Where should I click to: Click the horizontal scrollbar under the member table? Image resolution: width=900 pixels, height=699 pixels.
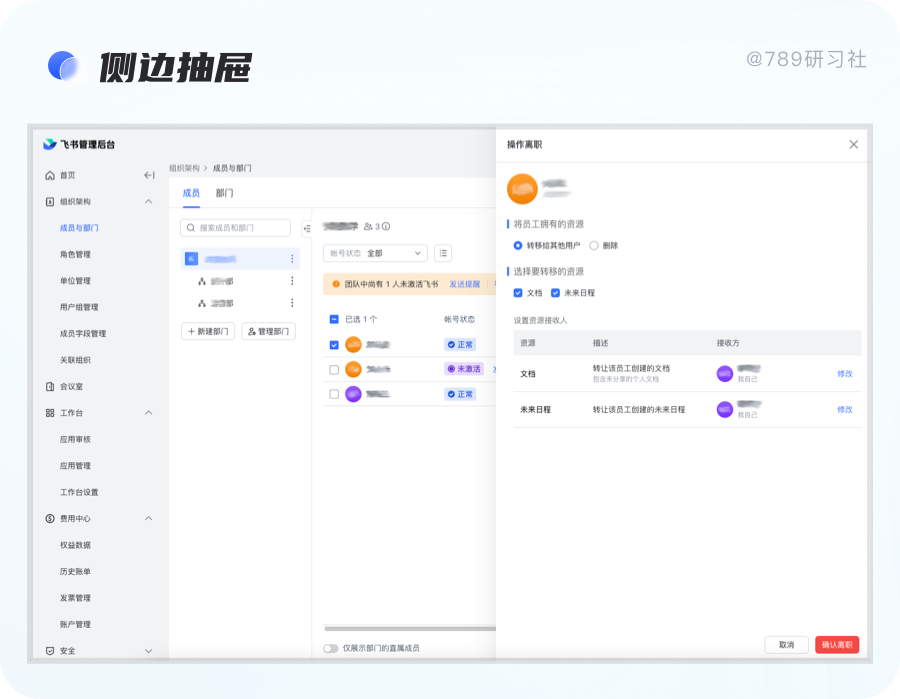pyautogui.click(x=410, y=628)
